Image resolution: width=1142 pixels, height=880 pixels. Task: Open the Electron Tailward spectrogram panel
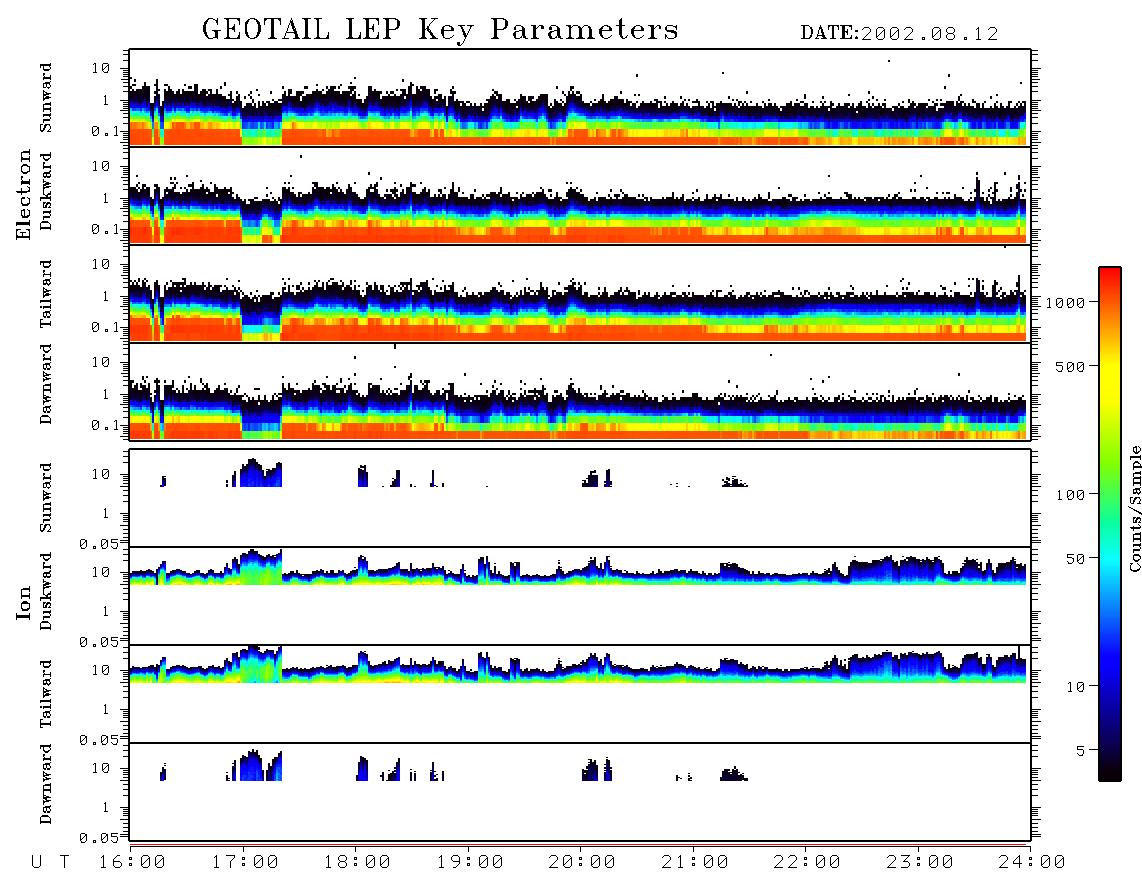click(580, 293)
